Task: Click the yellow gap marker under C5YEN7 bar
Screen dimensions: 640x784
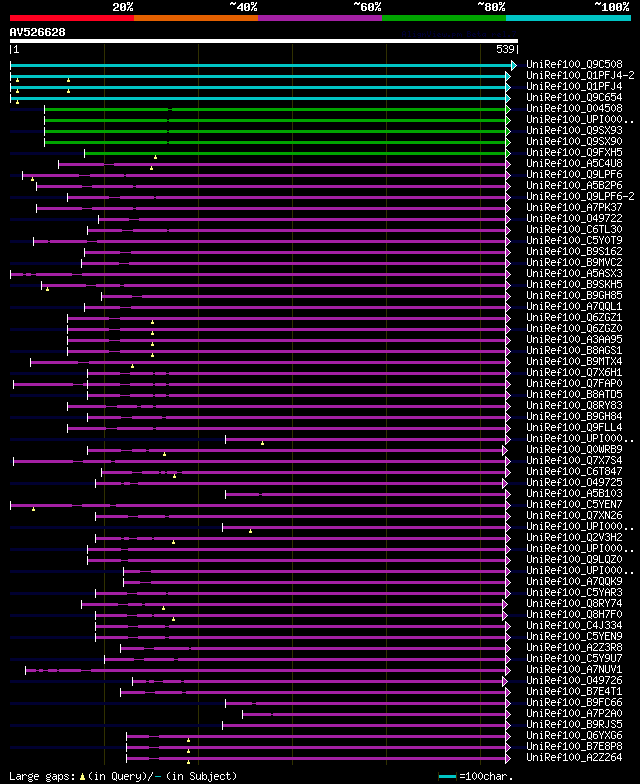Action: [x=34, y=509]
